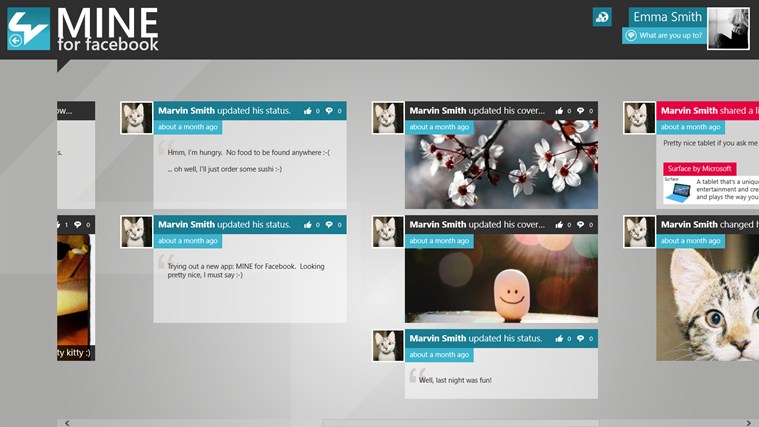Click 'Trying out a new app' status text
The height and width of the screenshot is (427, 759).
(246, 271)
